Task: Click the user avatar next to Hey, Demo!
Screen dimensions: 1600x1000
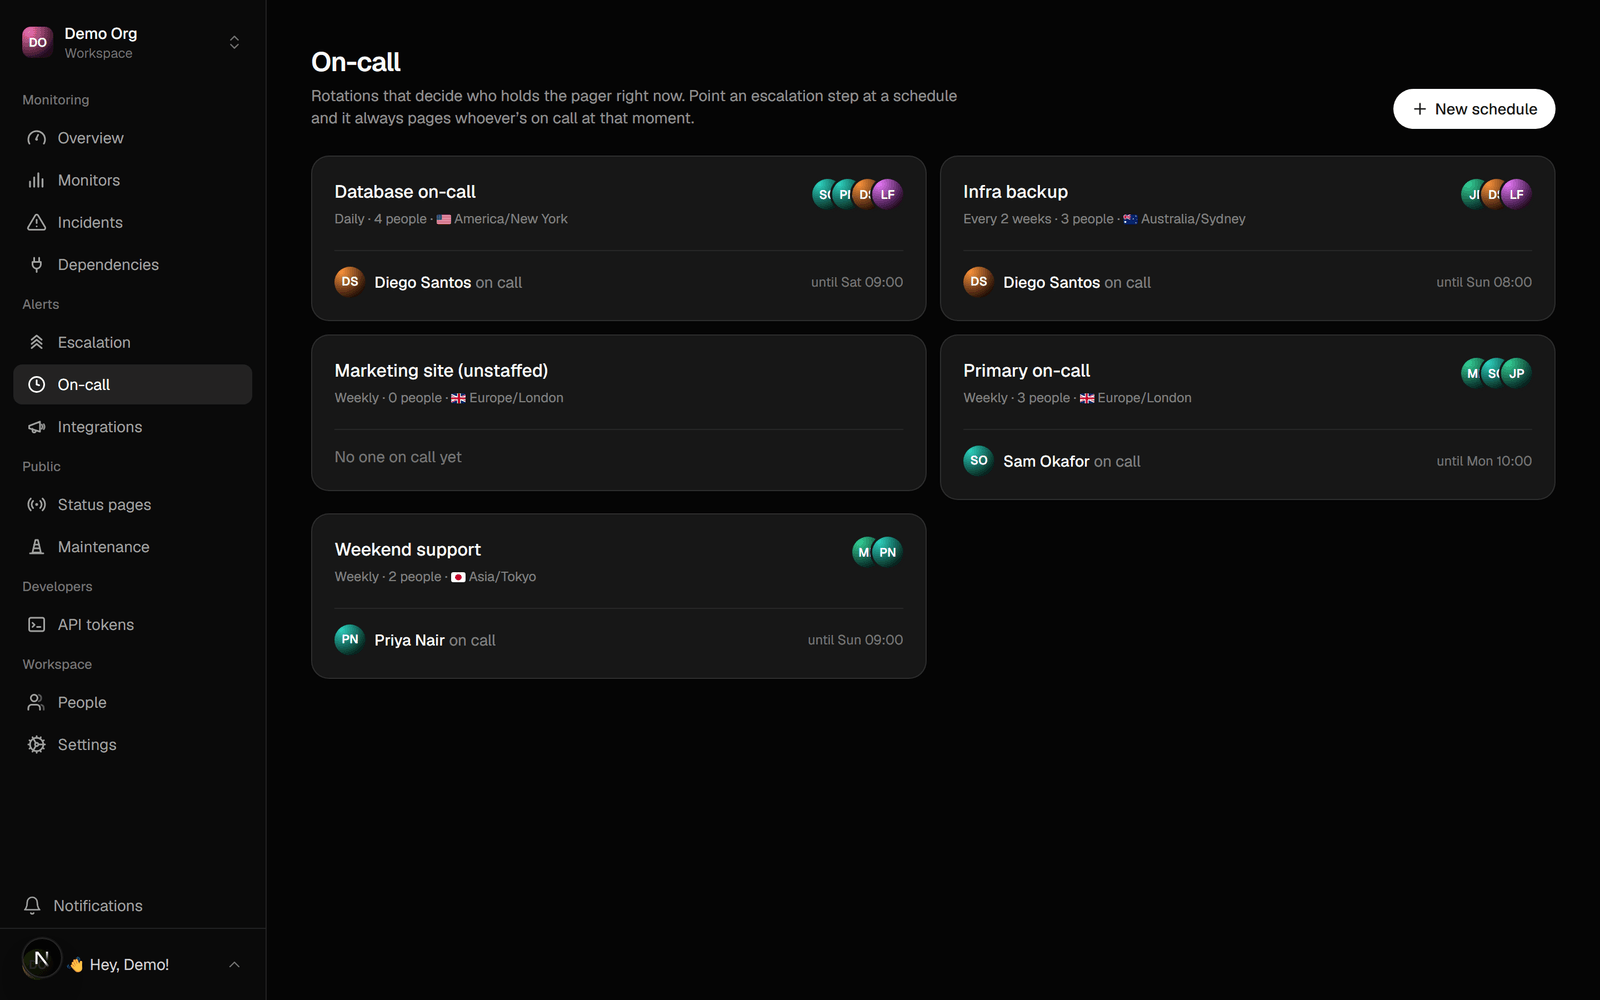Action: (42, 959)
